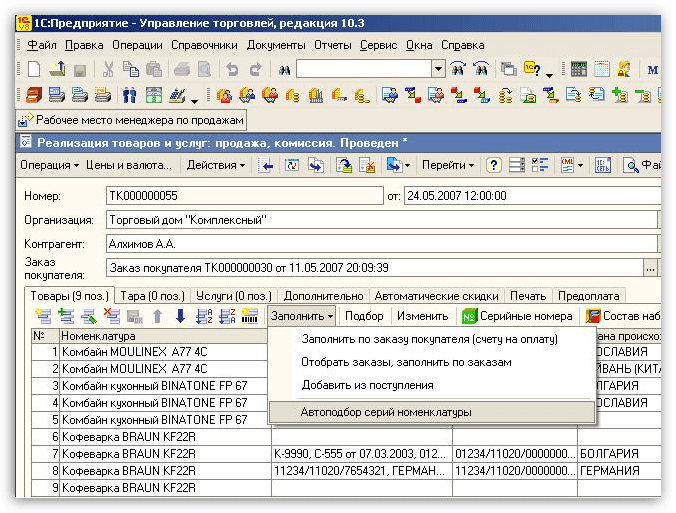Click the binoculars Find icon left of search box

284,70
